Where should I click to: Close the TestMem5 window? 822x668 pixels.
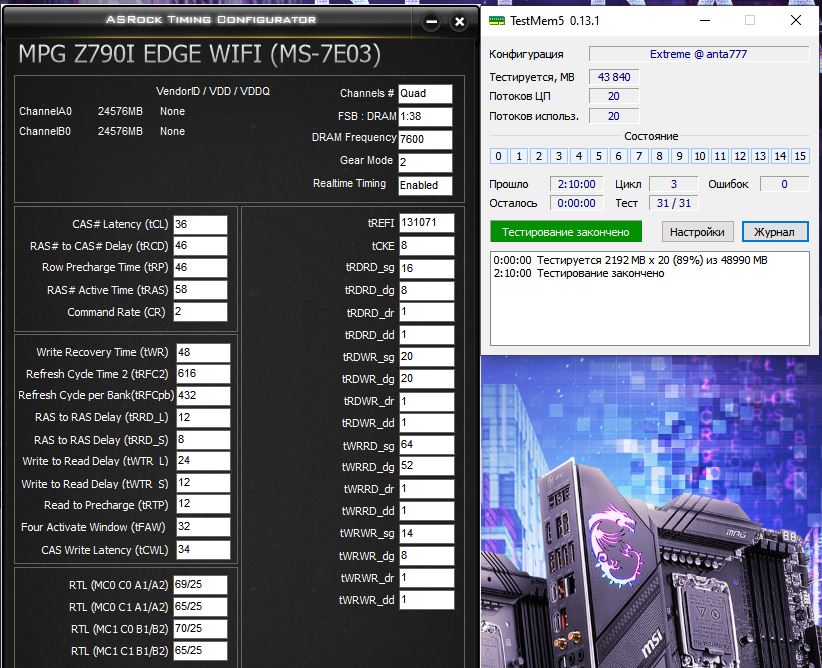[796, 20]
